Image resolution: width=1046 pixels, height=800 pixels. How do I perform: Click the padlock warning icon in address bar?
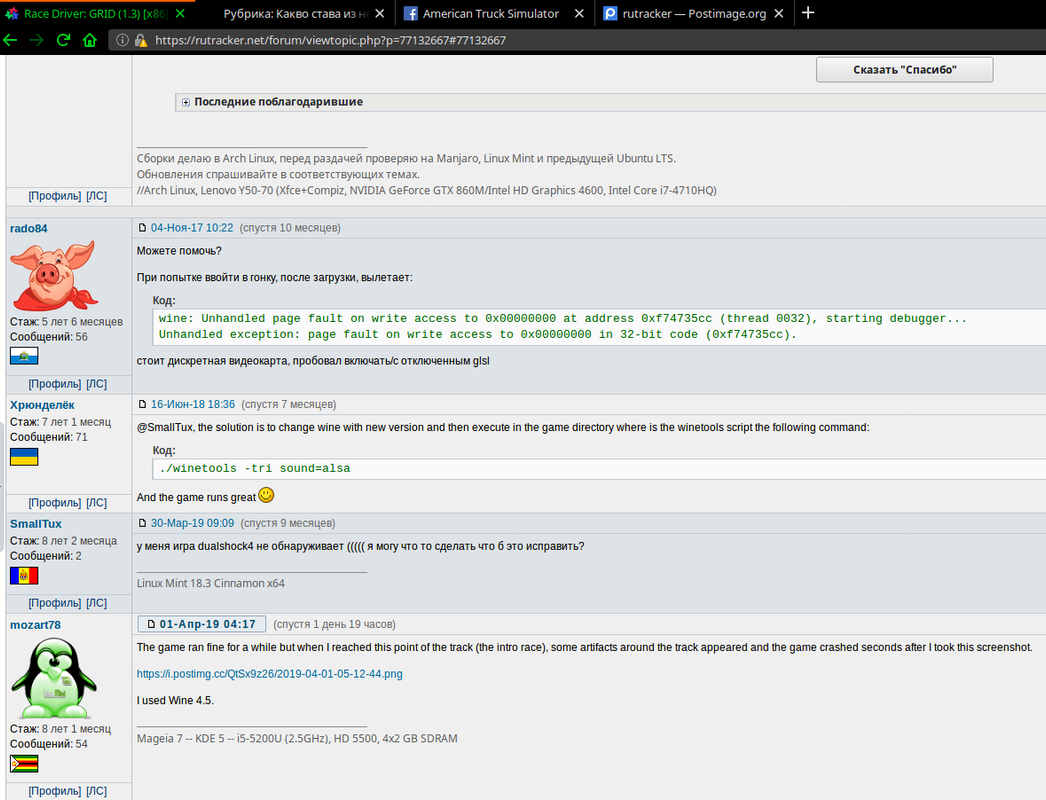tap(141, 40)
